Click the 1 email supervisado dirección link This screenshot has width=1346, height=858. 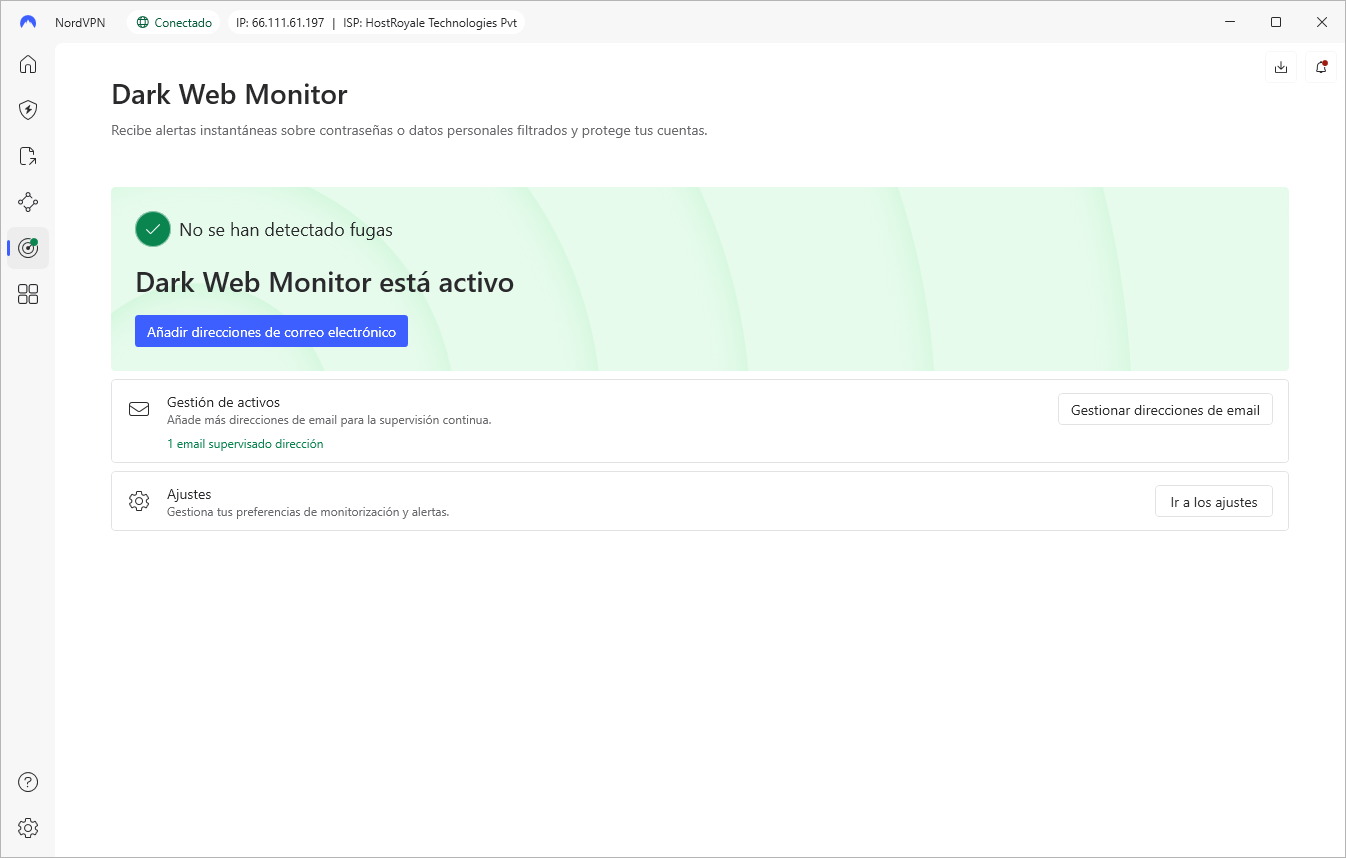(x=245, y=443)
